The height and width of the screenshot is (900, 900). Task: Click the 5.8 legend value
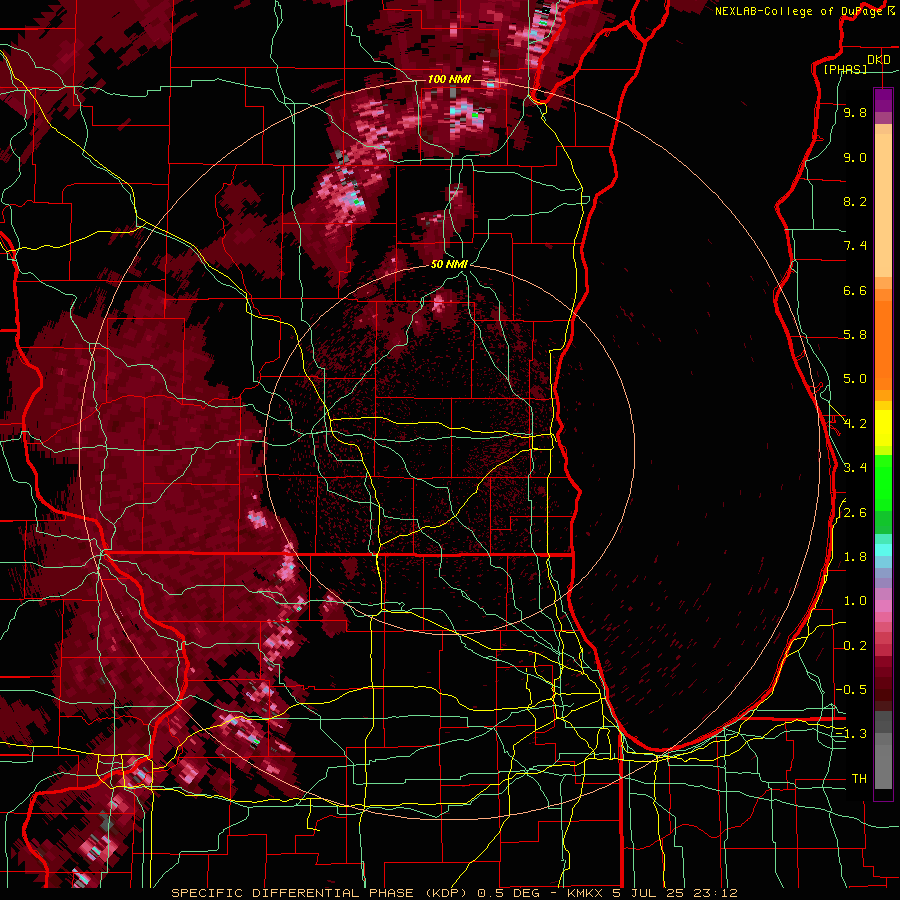click(855, 335)
